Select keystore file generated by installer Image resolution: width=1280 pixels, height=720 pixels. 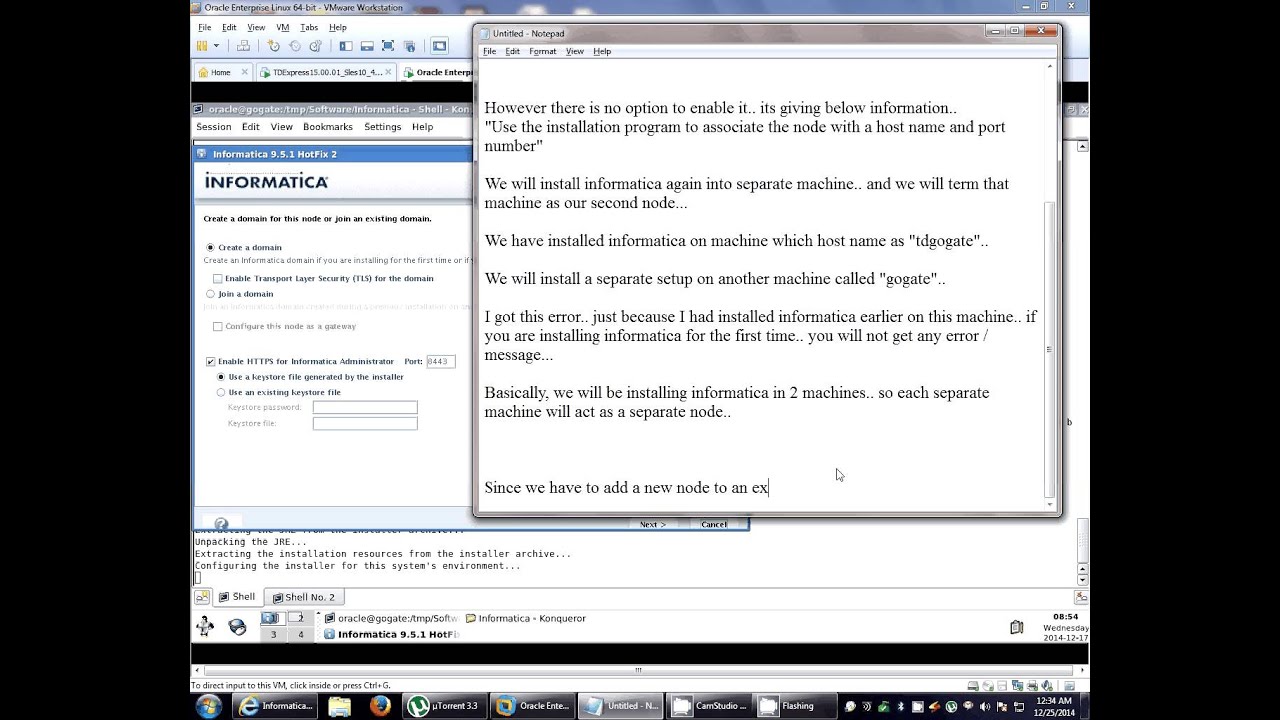pos(221,377)
